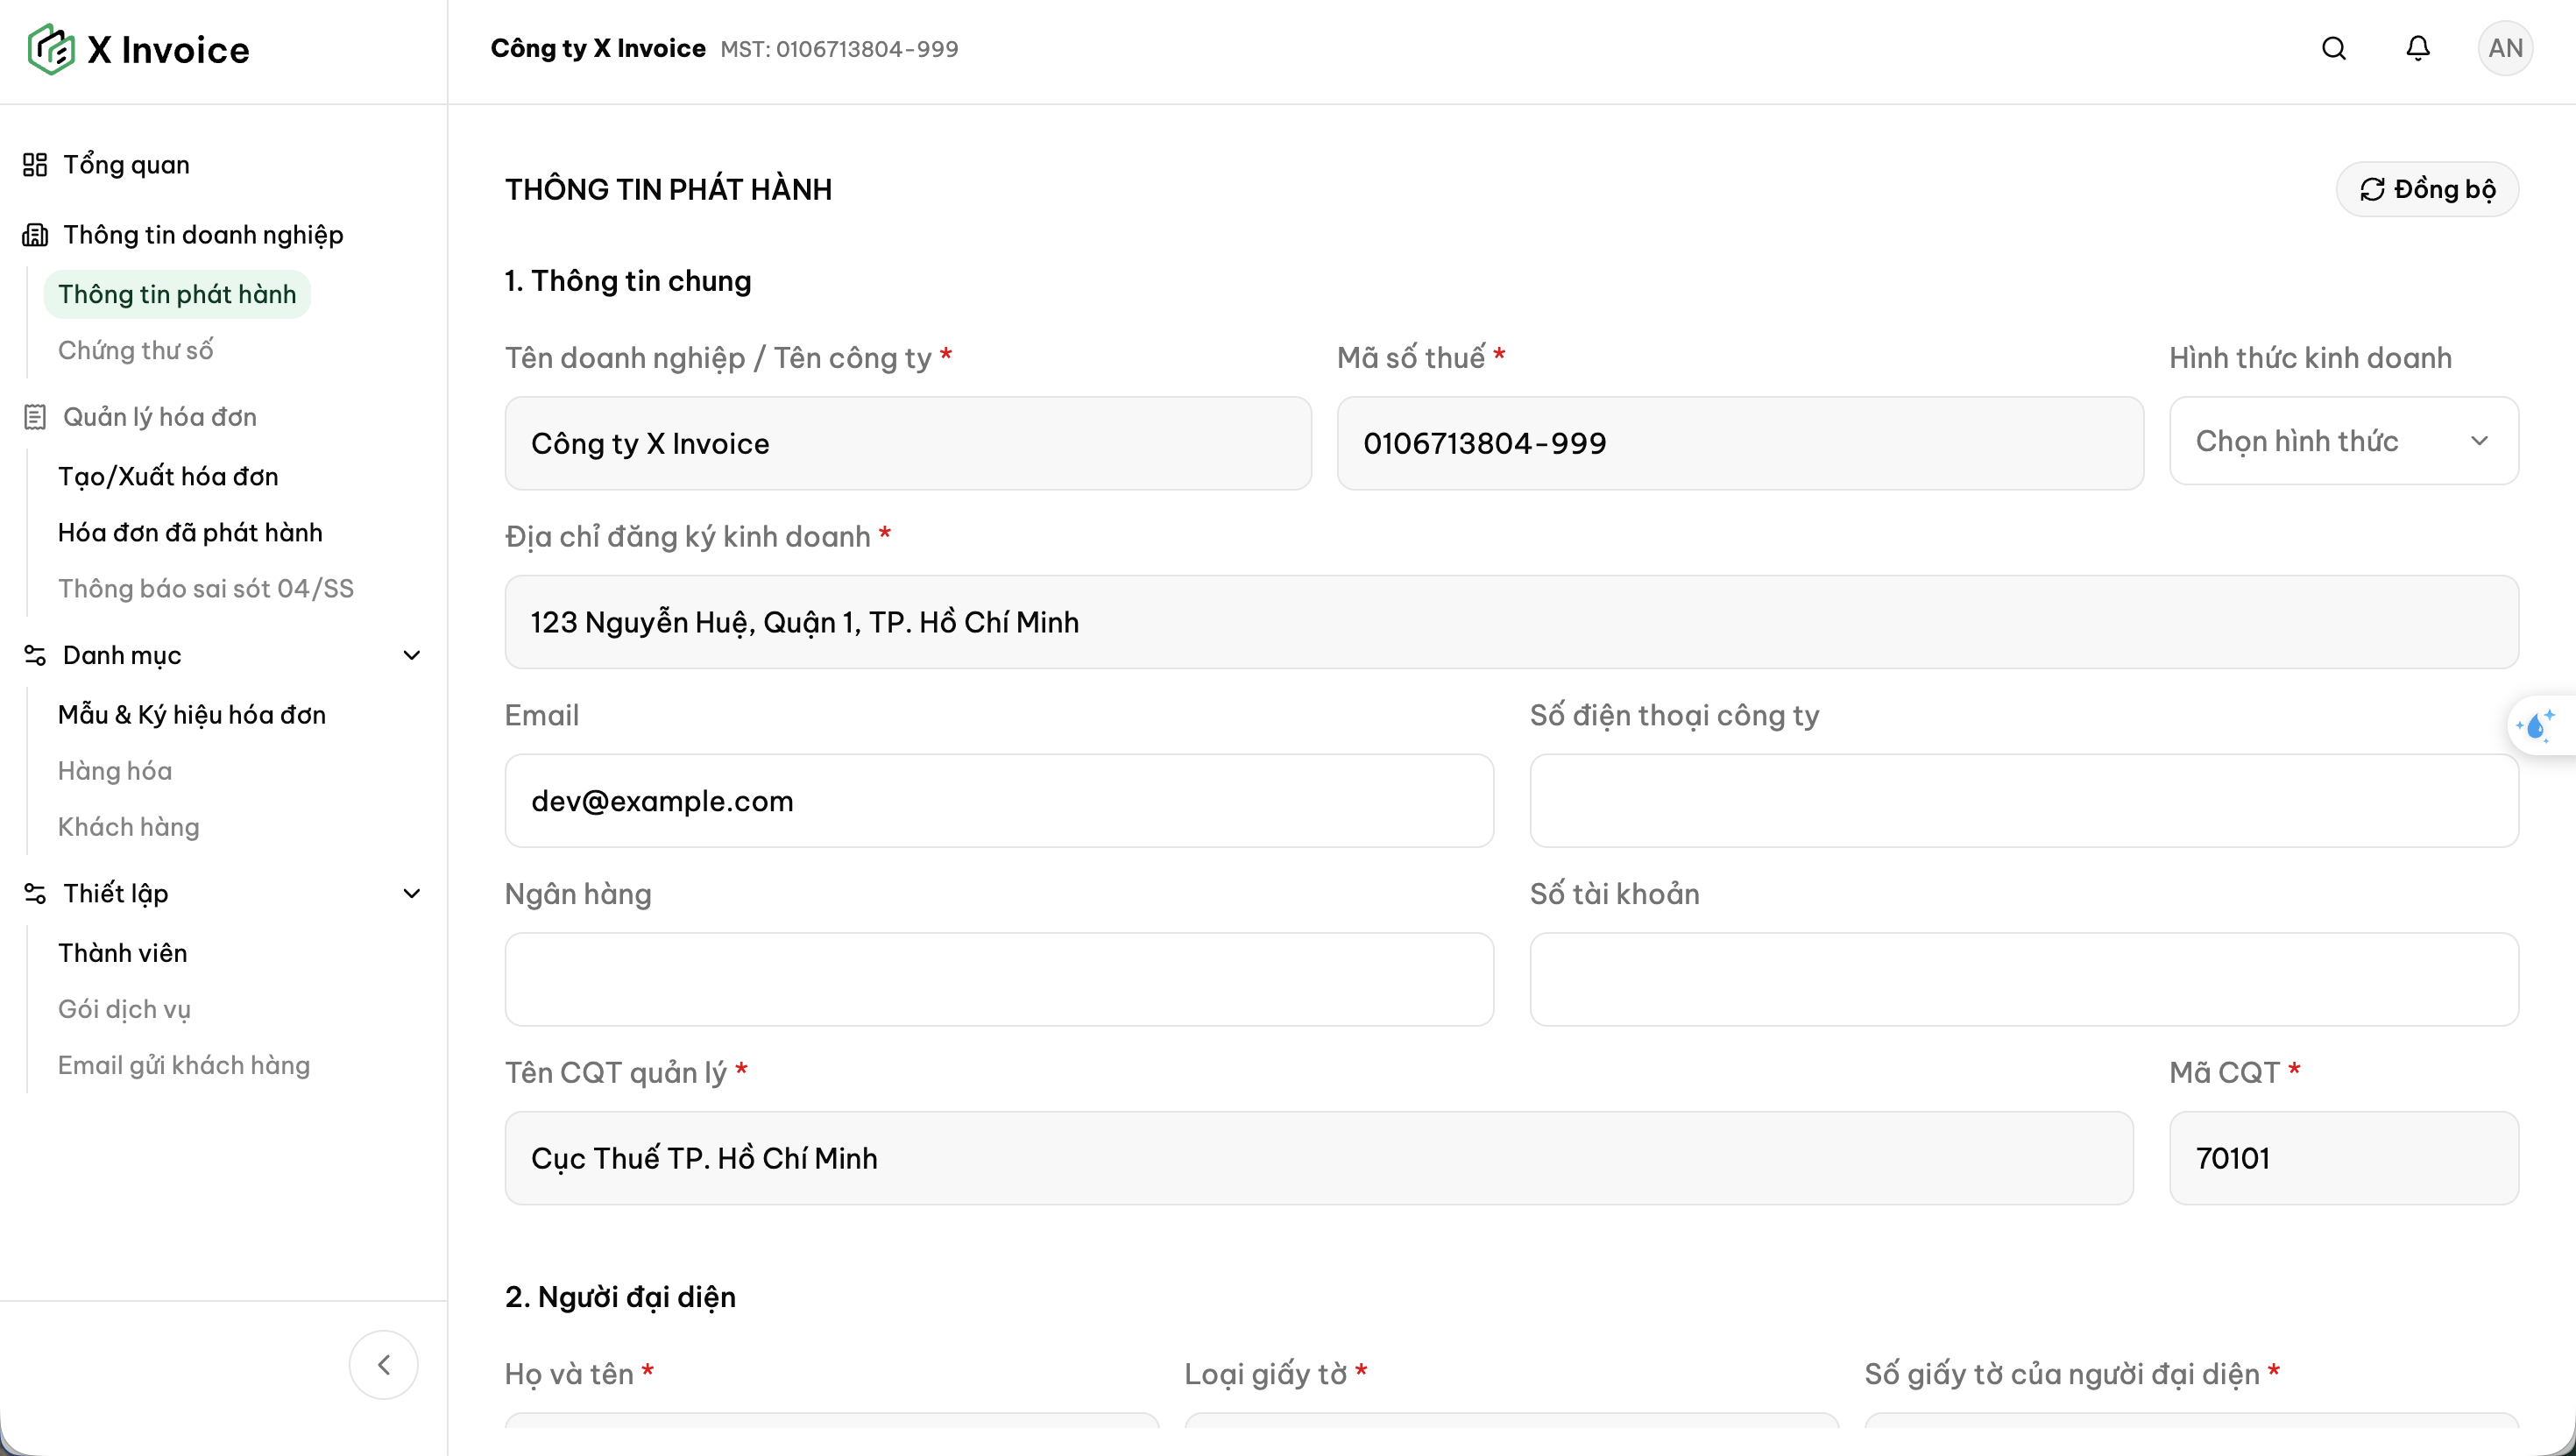Click the Tổng quan dashboard icon
This screenshot has height=1456, width=2576.
click(x=35, y=165)
